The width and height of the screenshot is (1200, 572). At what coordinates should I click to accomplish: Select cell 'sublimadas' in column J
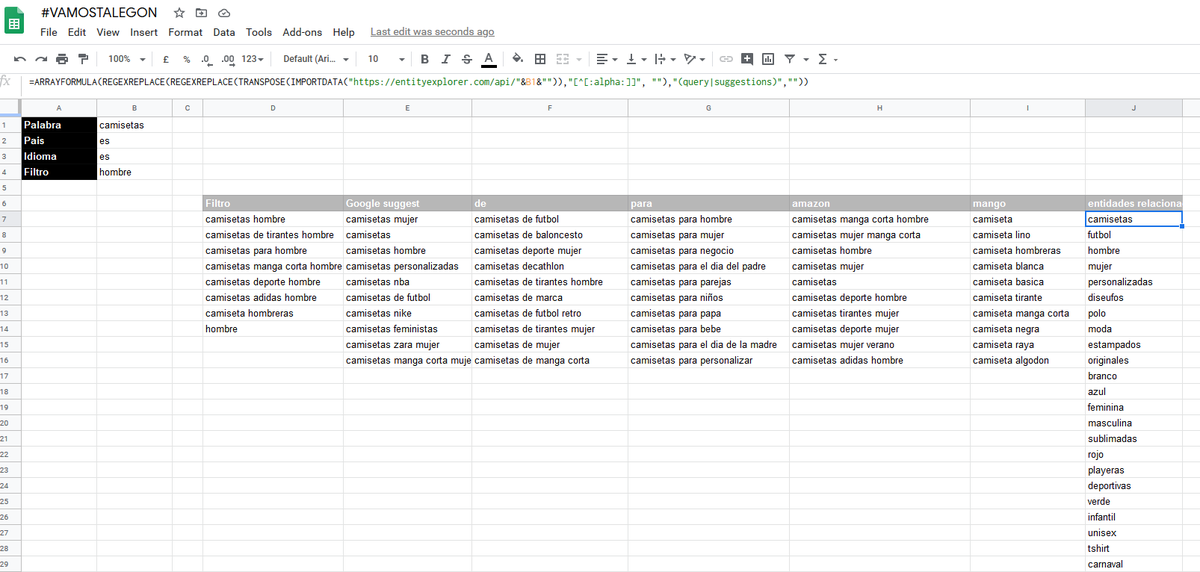pyautogui.click(x=1133, y=439)
